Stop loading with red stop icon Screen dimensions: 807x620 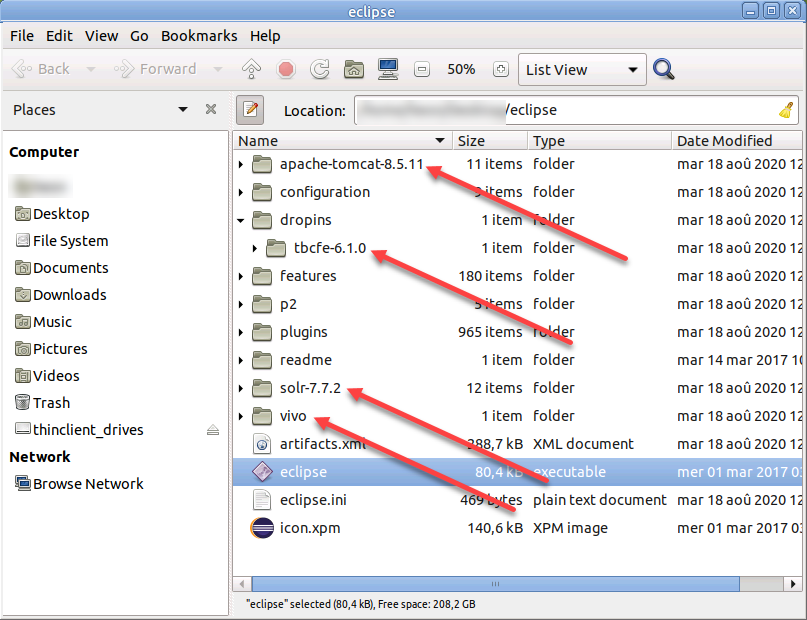[x=286, y=69]
